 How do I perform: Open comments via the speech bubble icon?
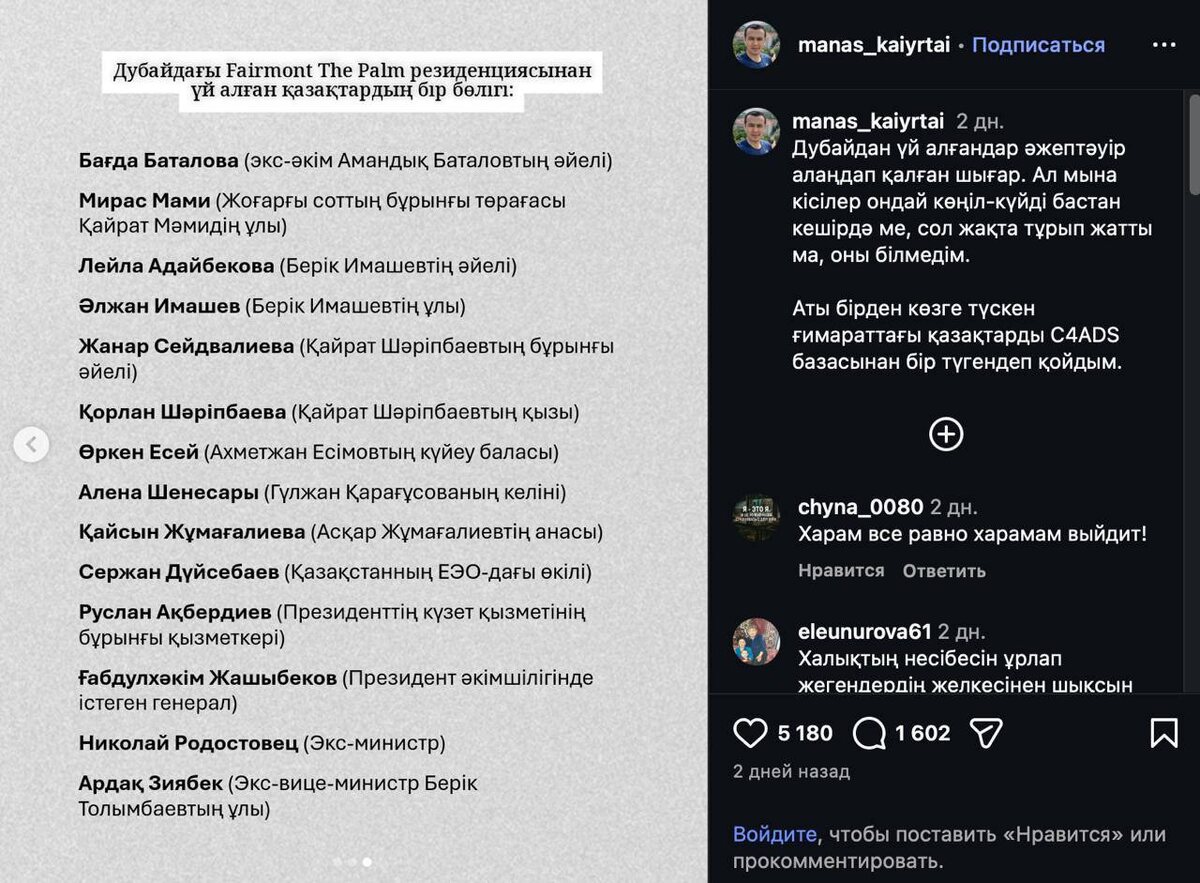(x=869, y=733)
